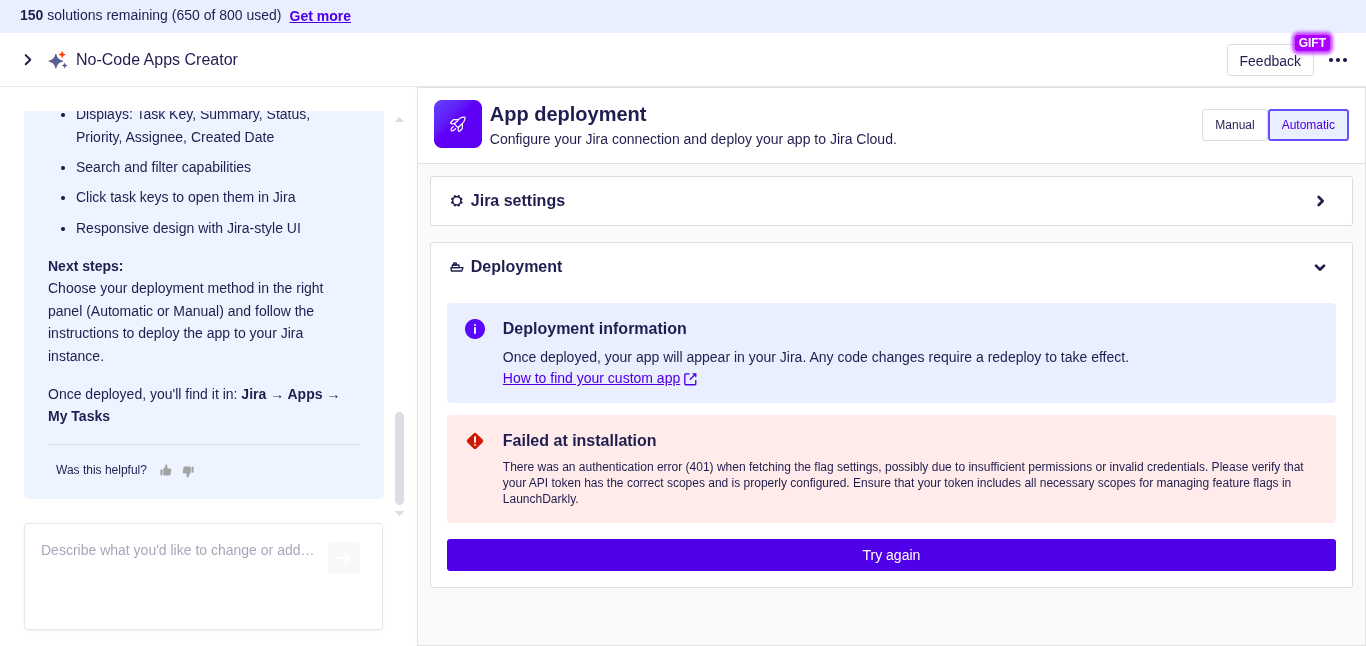1366x646 pixels.
Task: Click the GIFT badge
Action: pos(1311,43)
